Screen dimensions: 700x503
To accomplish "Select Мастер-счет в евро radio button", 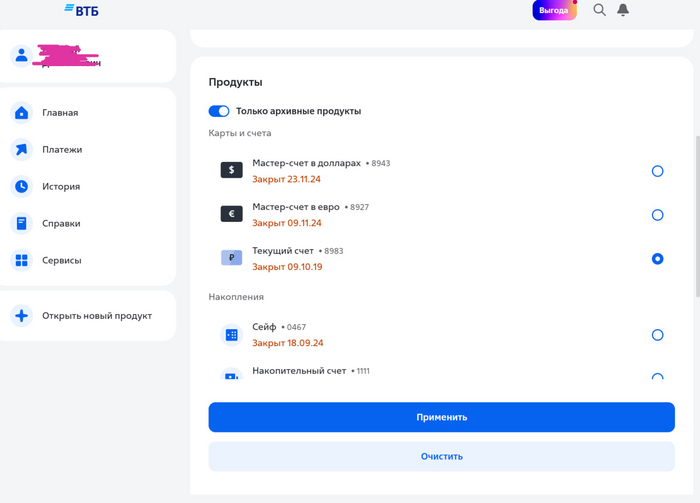I will pyautogui.click(x=657, y=215).
